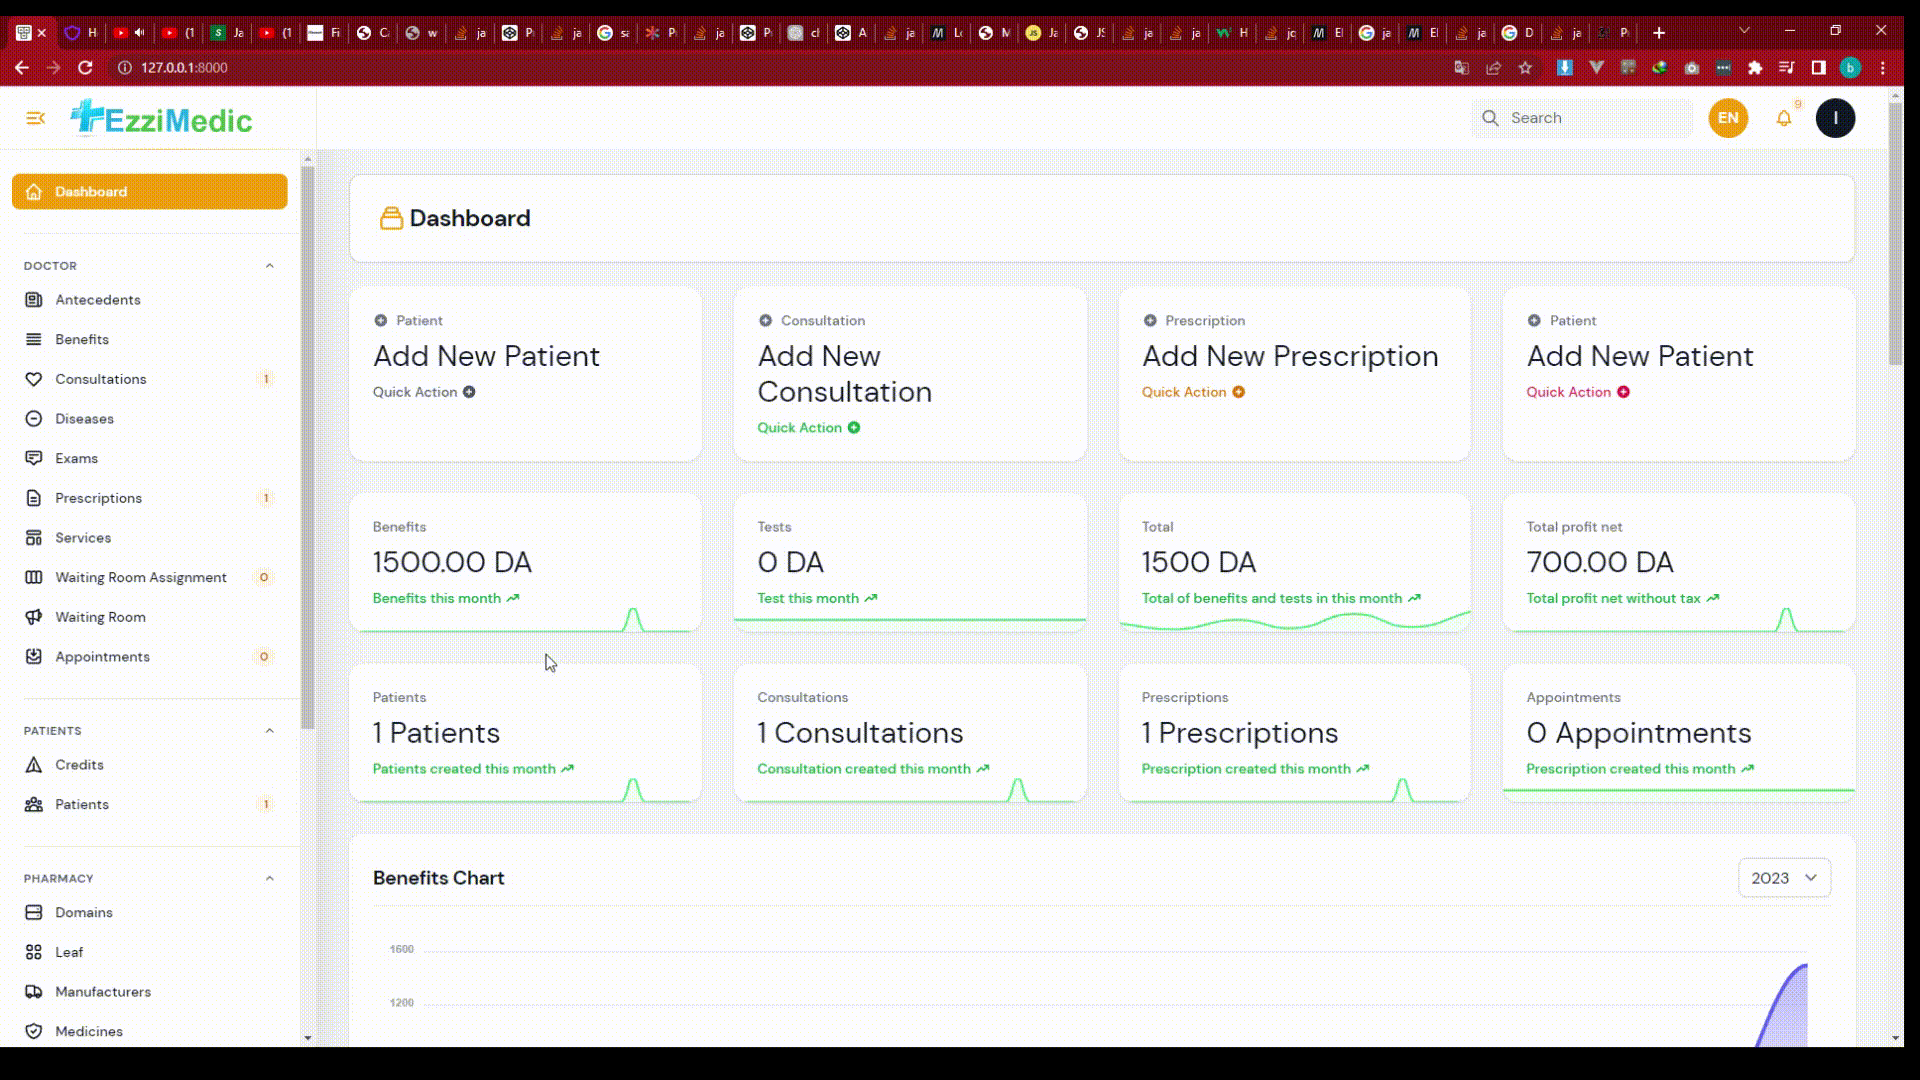1920x1080 pixels.
Task: Click the green Quick Action plus icon
Action: tap(854, 428)
